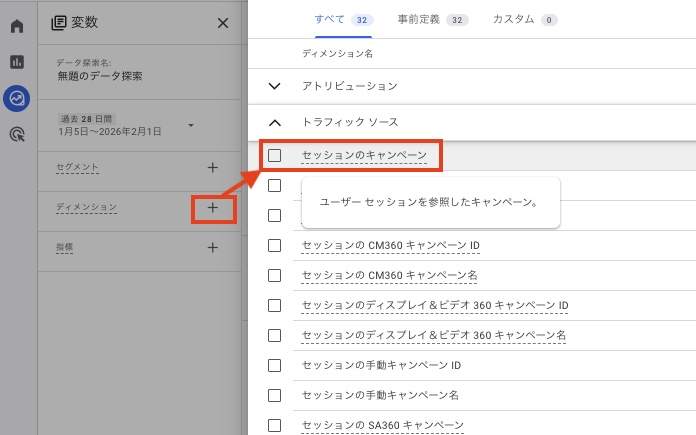The height and width of the screenshot is (435, 696).
Task: Open the Reports bar chart icon
Action: (x=17, y=62)
